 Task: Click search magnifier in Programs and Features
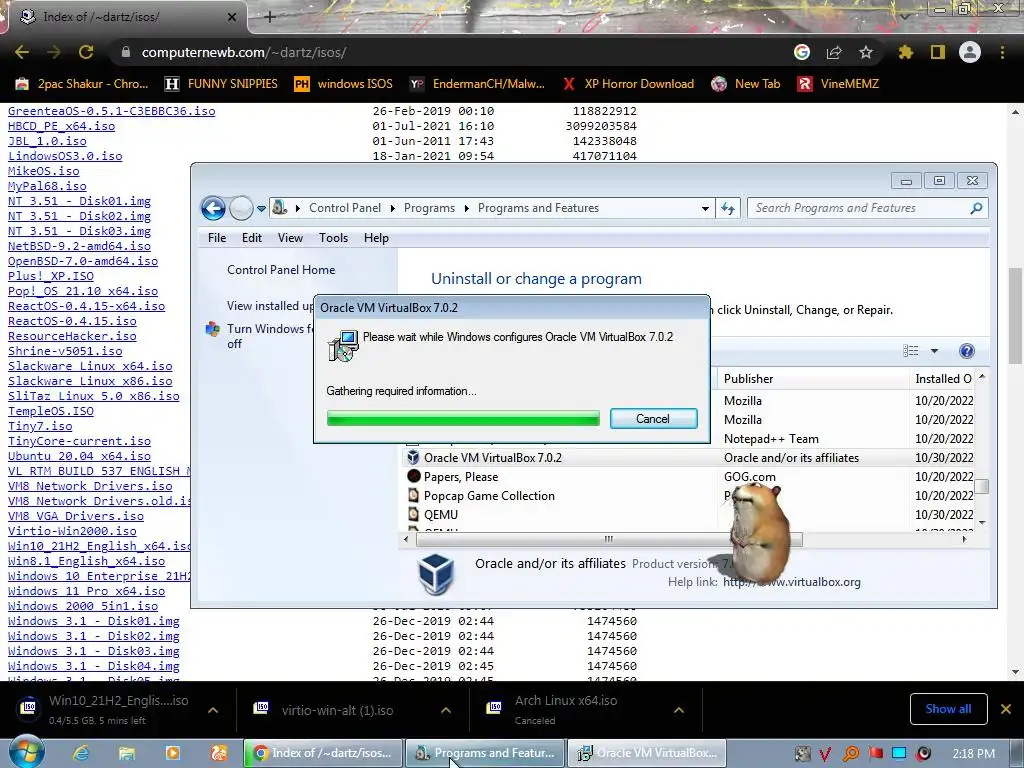[976, 208]
